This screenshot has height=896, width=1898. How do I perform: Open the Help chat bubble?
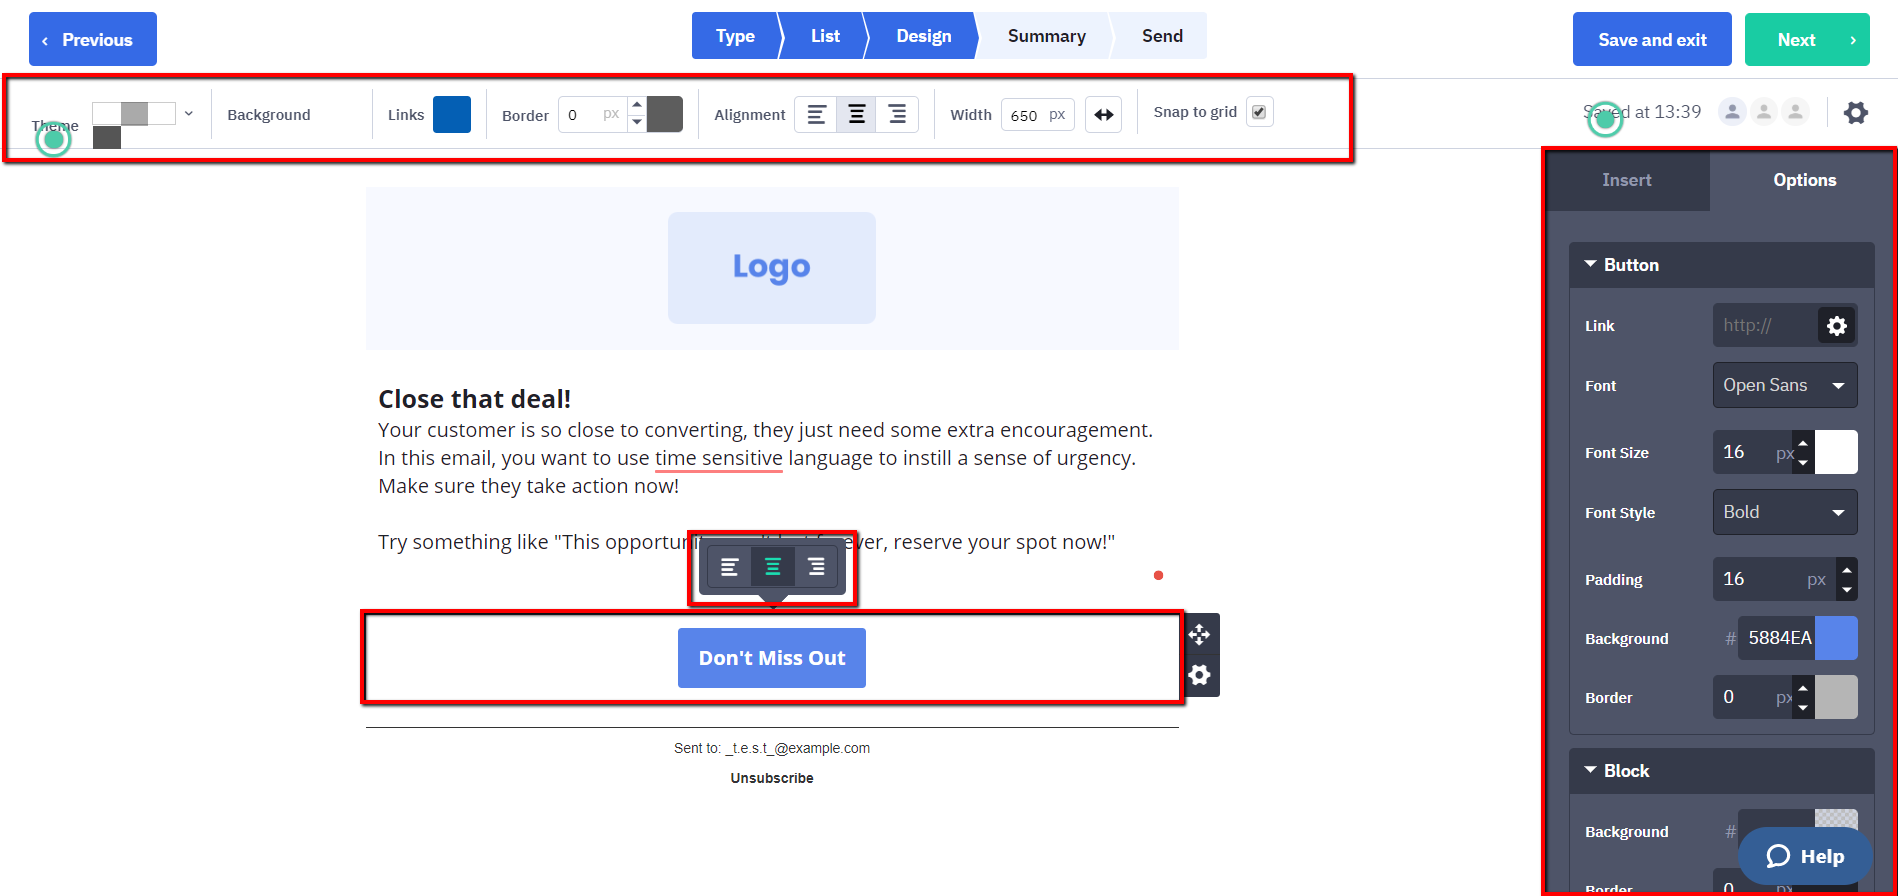[x=1805, y=856]
